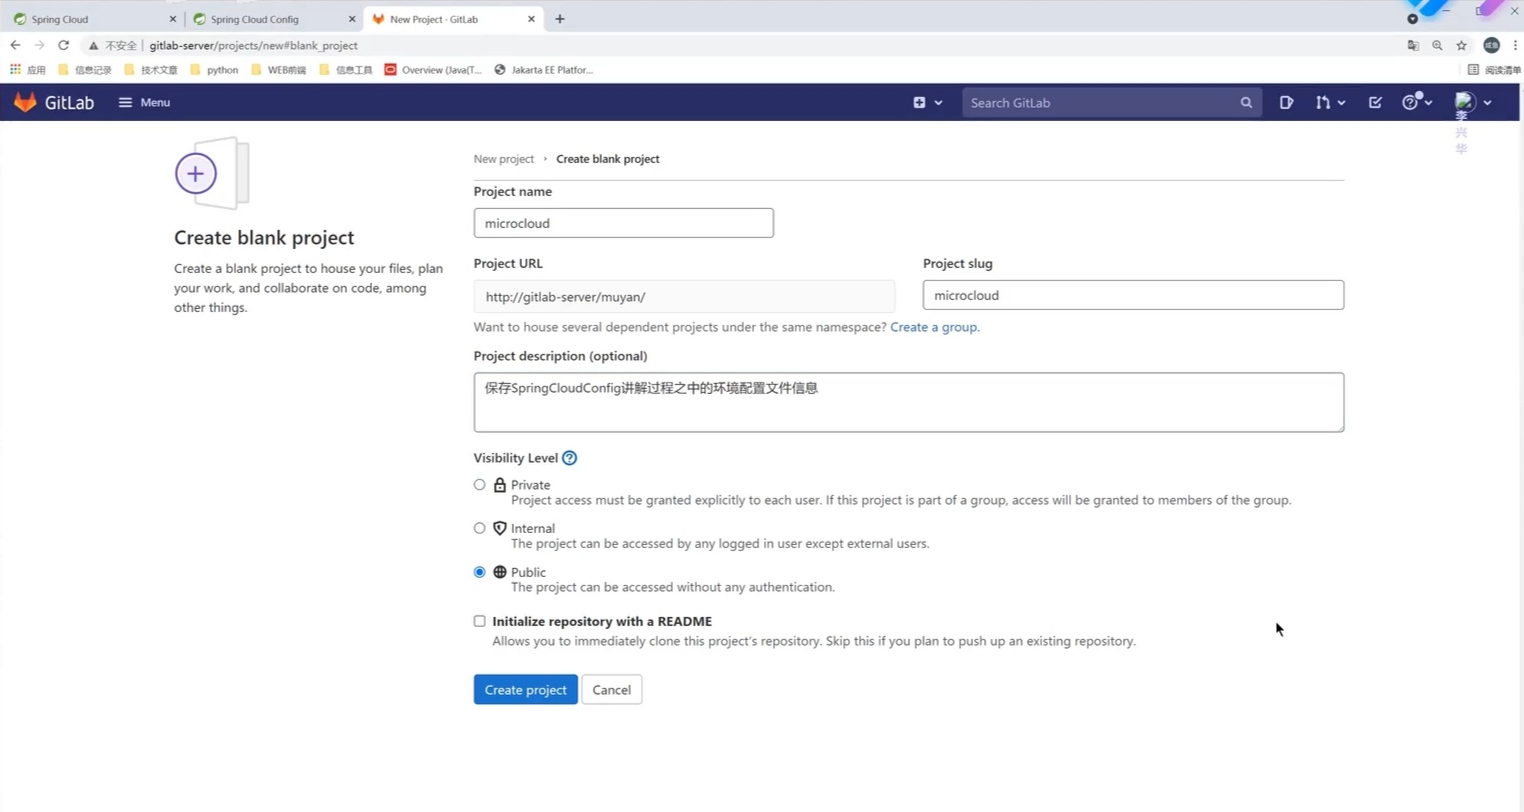Reload the current page
The width and height of the screenshot is (1524, 812).
(64, 45)
